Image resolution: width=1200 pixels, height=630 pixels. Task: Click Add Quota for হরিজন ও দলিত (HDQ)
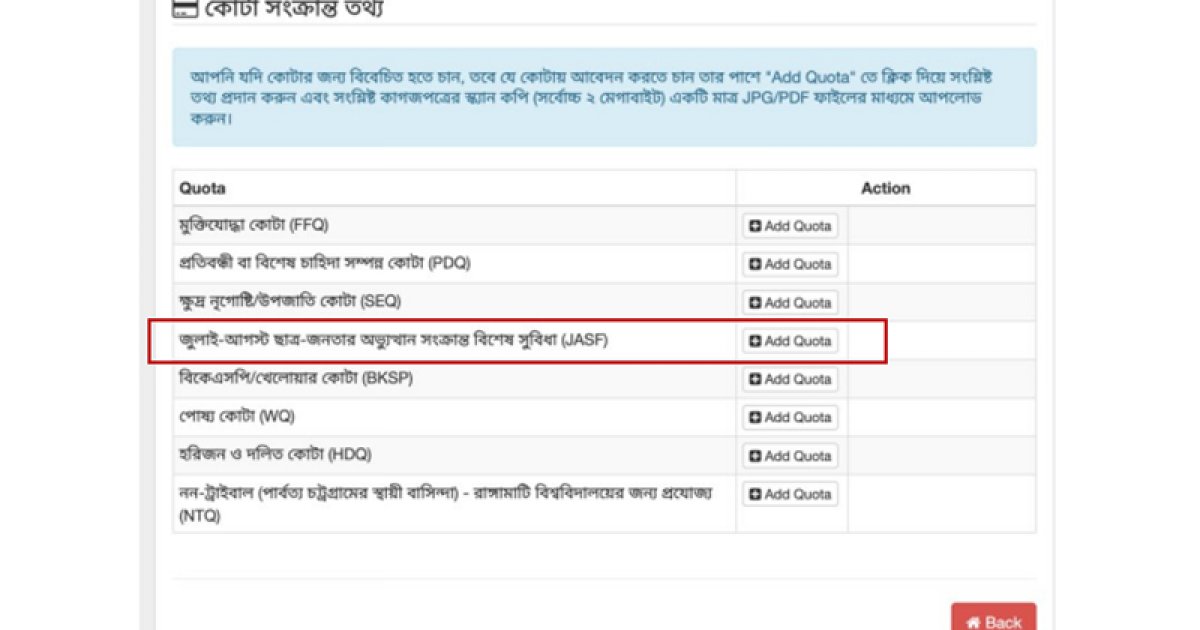pyautogui.click(x=790, y=456)
